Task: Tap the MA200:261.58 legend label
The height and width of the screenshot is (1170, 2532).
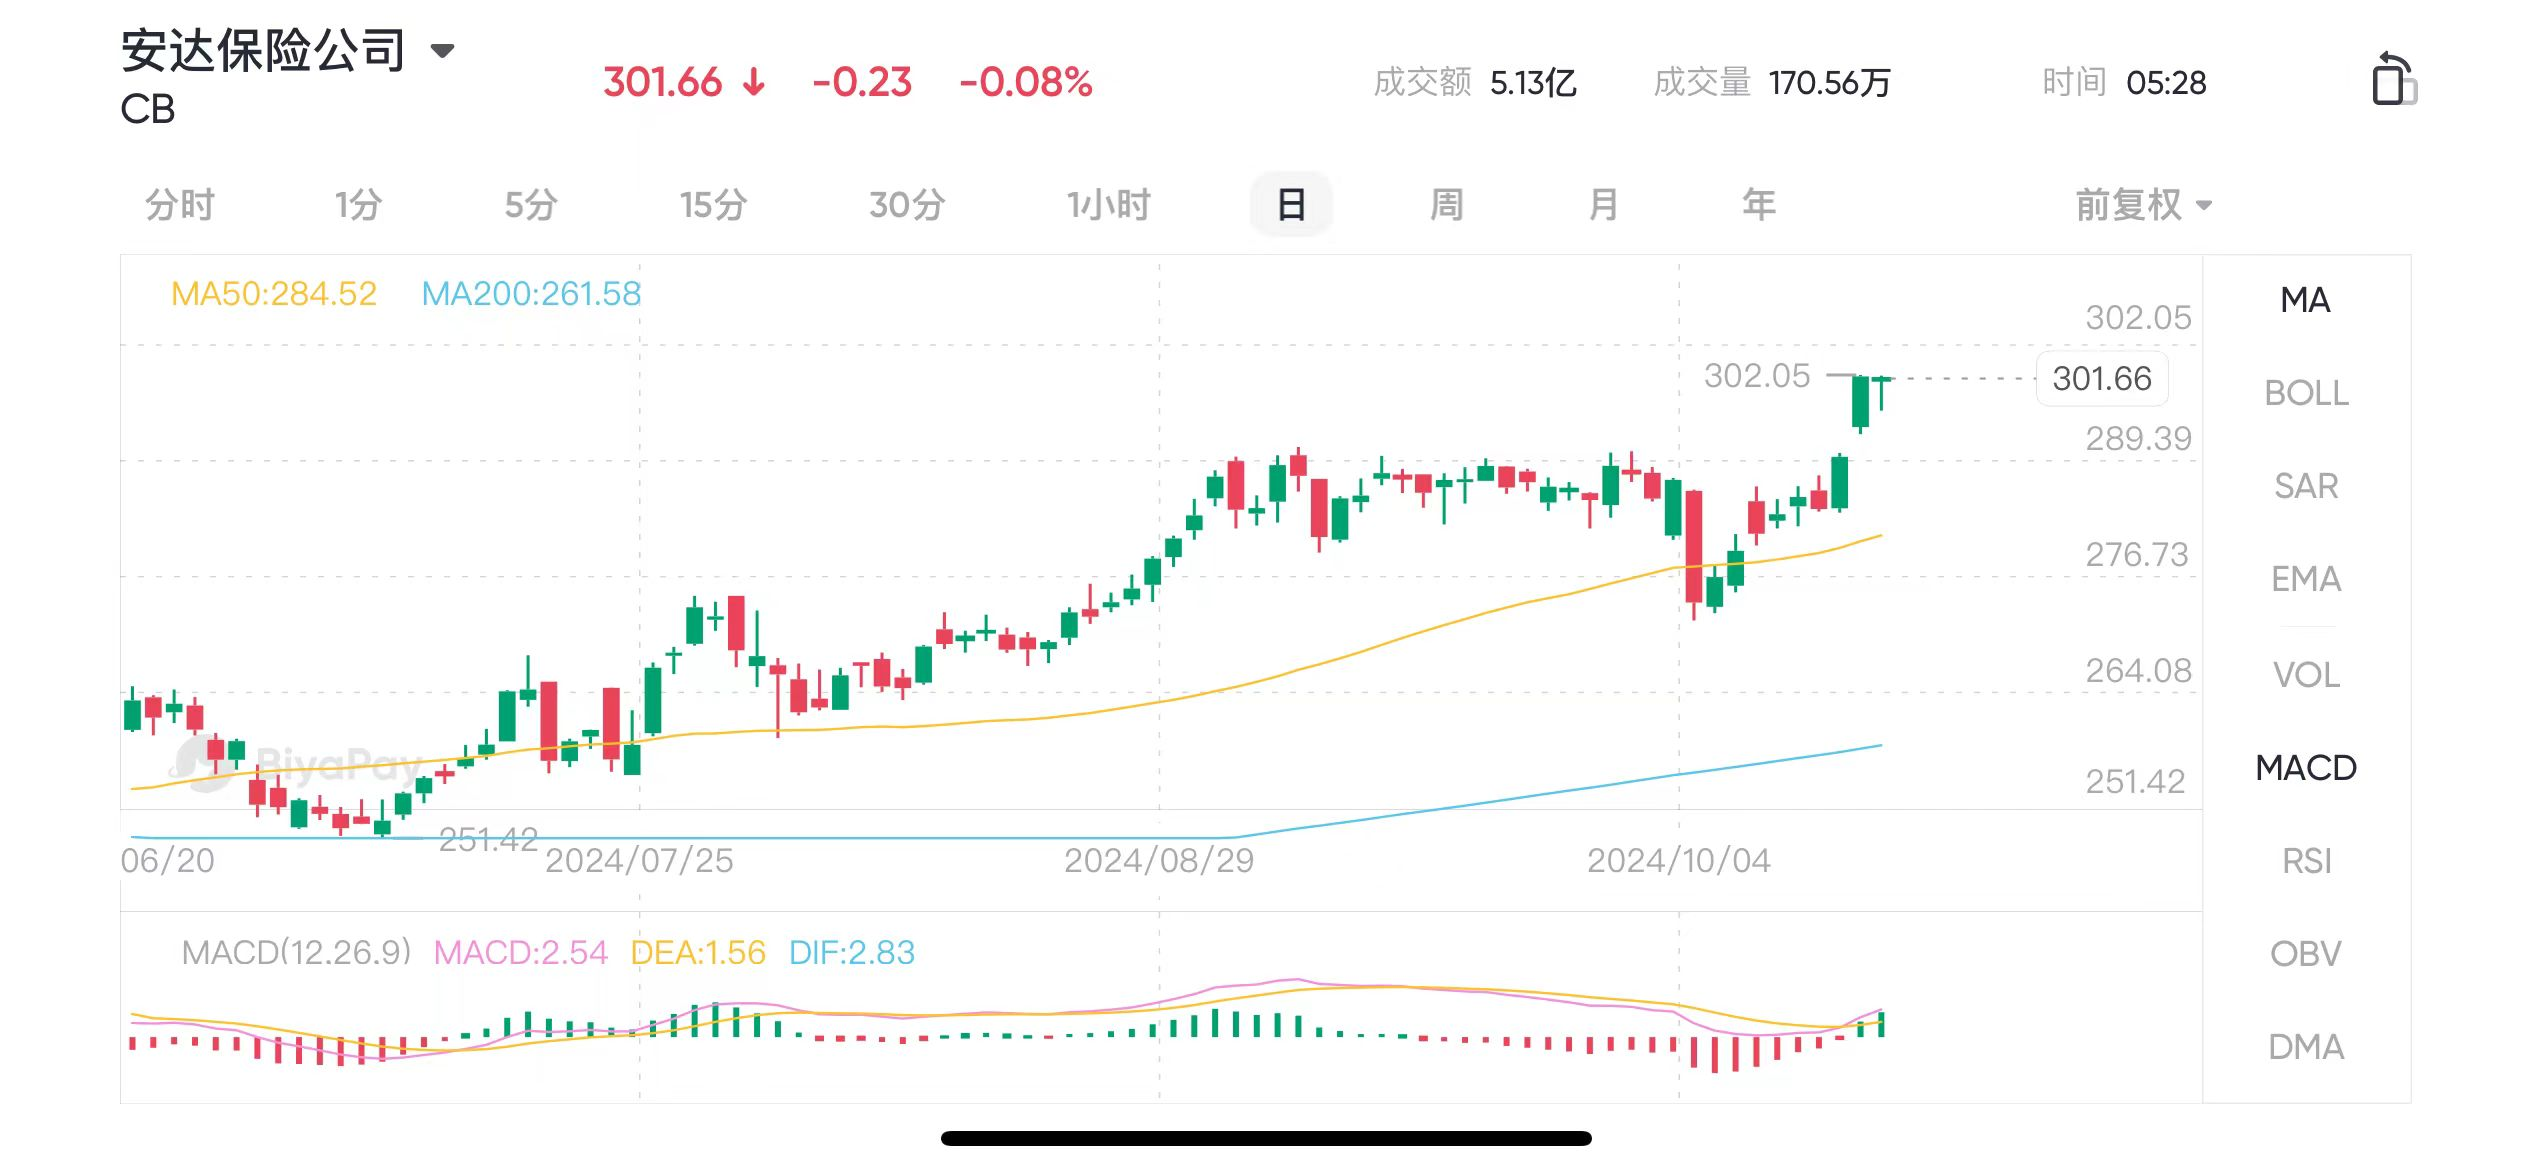Action: pyautogui.click(x=531, y=293)
